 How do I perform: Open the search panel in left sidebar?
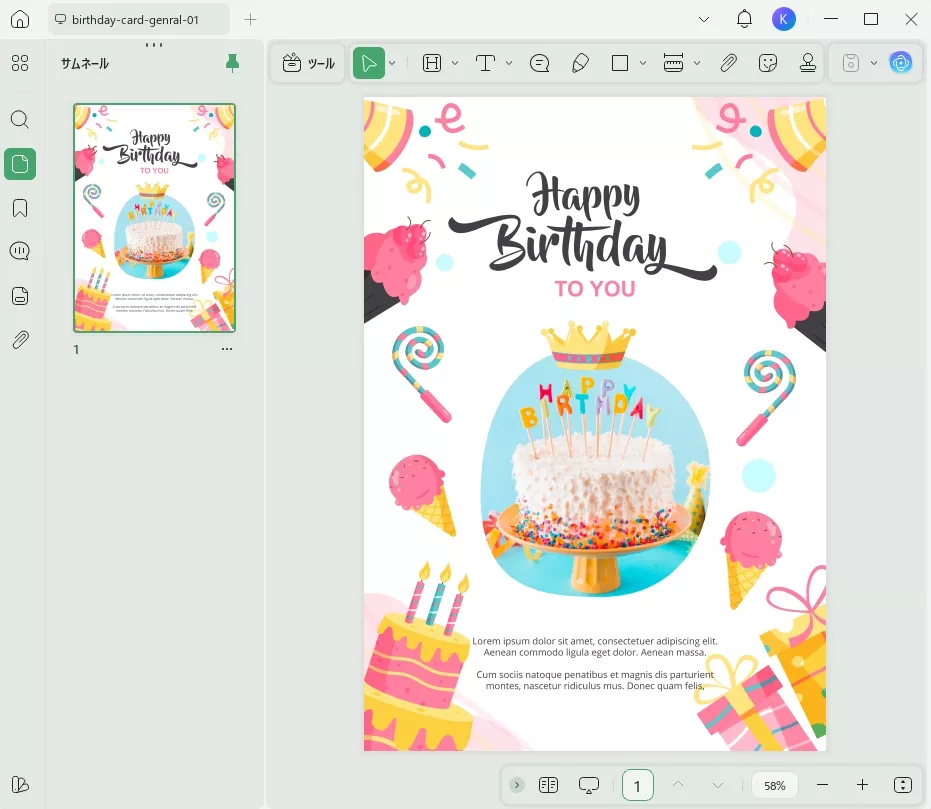pyautogui.click(x=19, y=120)
